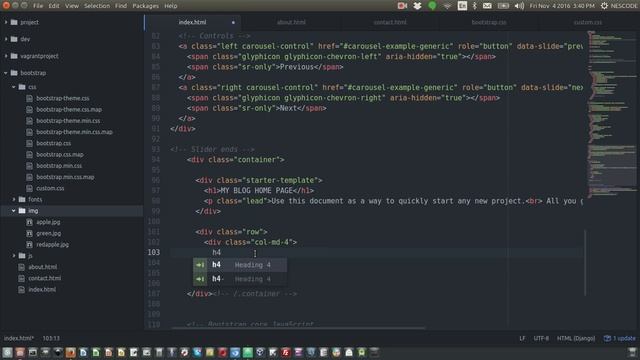This screenshot has width=640, height=360.
Task: Click the horizontal scrollbar below the editor
Action: point(298,328)
